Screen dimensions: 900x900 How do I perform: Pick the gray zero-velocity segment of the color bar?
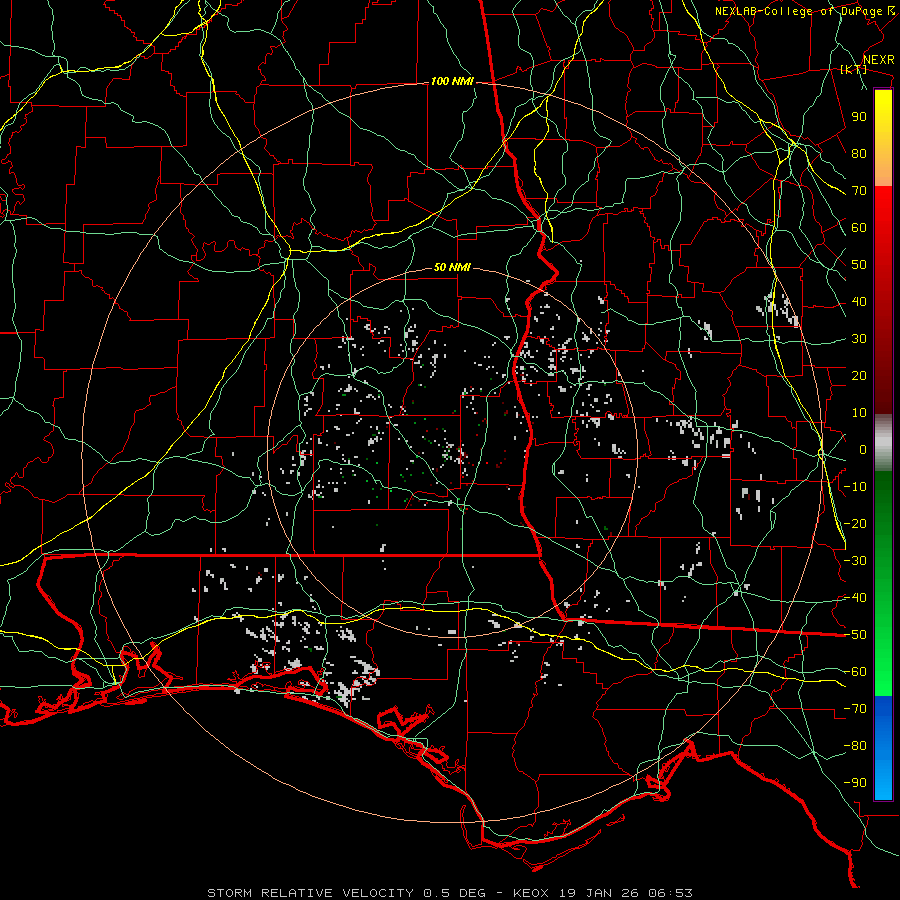coord(883,443)
